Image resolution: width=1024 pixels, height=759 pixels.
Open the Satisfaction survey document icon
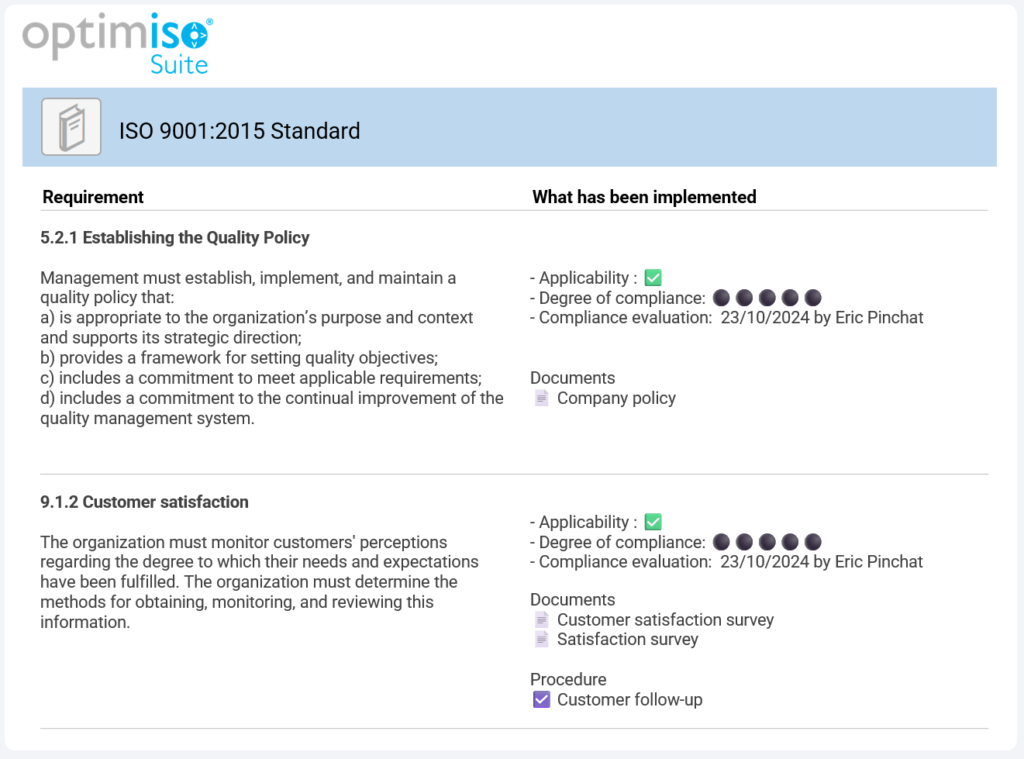pyautogui.click(x=541, y=639)
